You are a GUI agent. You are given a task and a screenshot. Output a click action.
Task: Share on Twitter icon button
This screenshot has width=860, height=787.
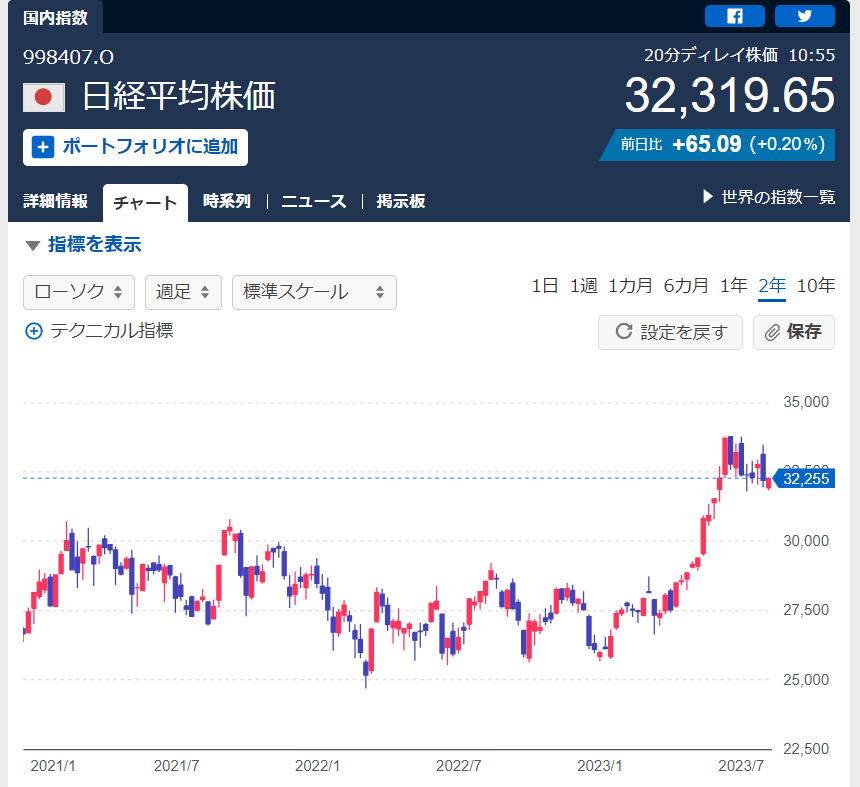805,16
